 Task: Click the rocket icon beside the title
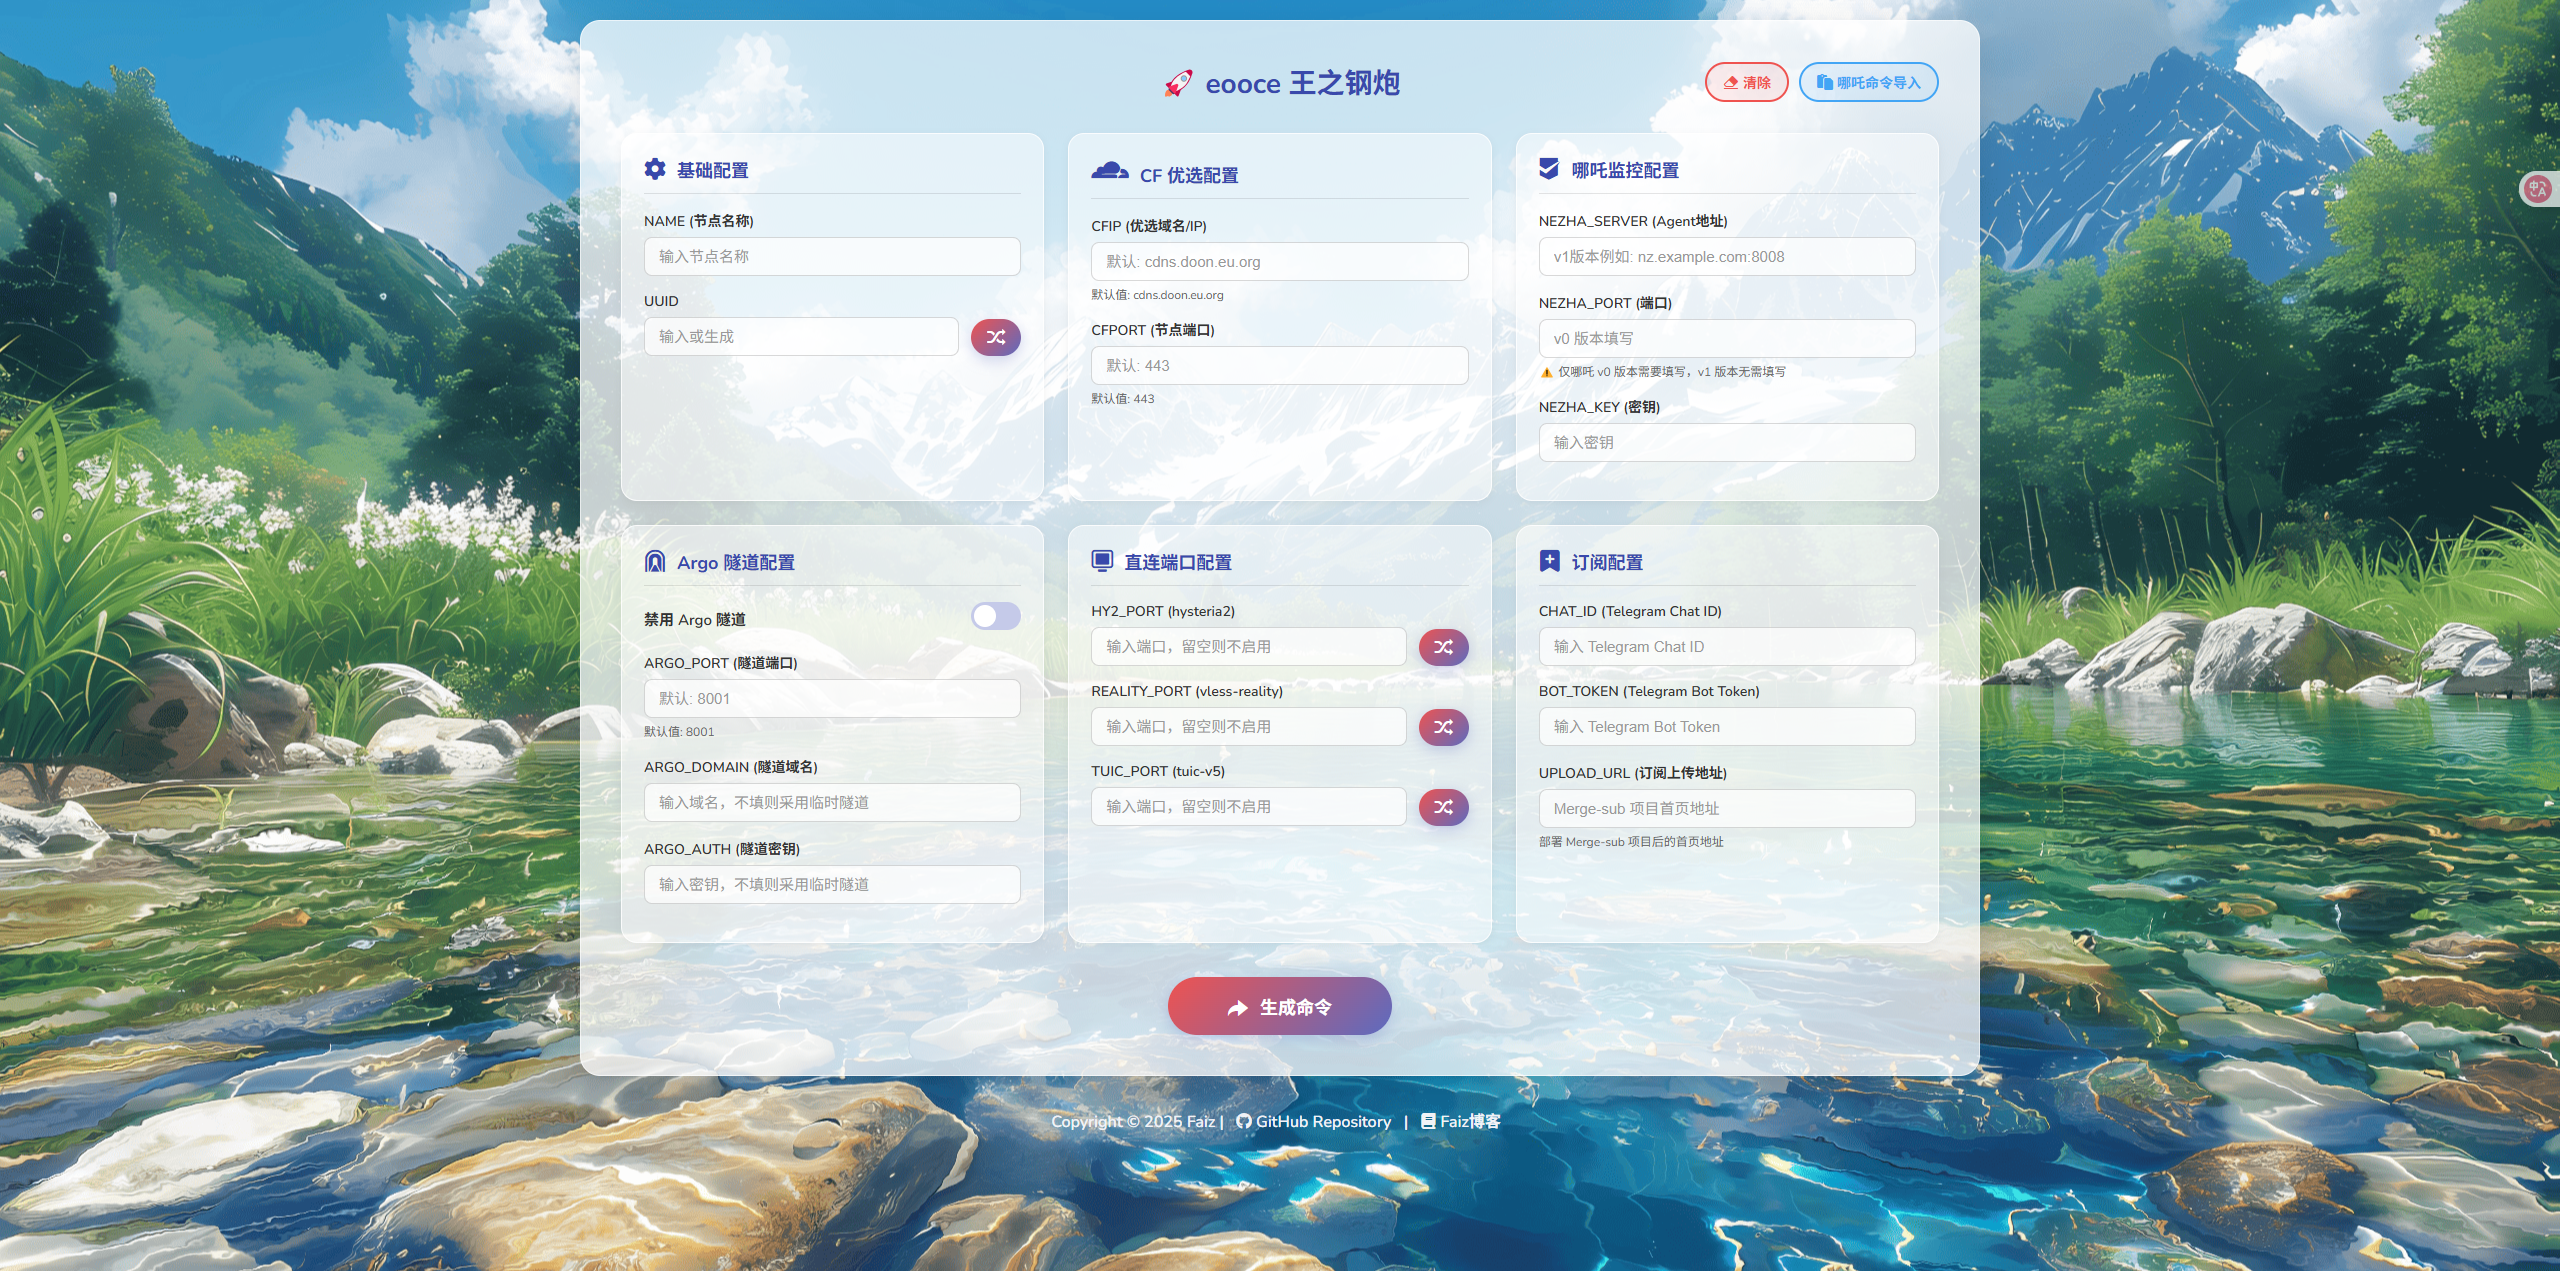click(x=1178, y=84)
